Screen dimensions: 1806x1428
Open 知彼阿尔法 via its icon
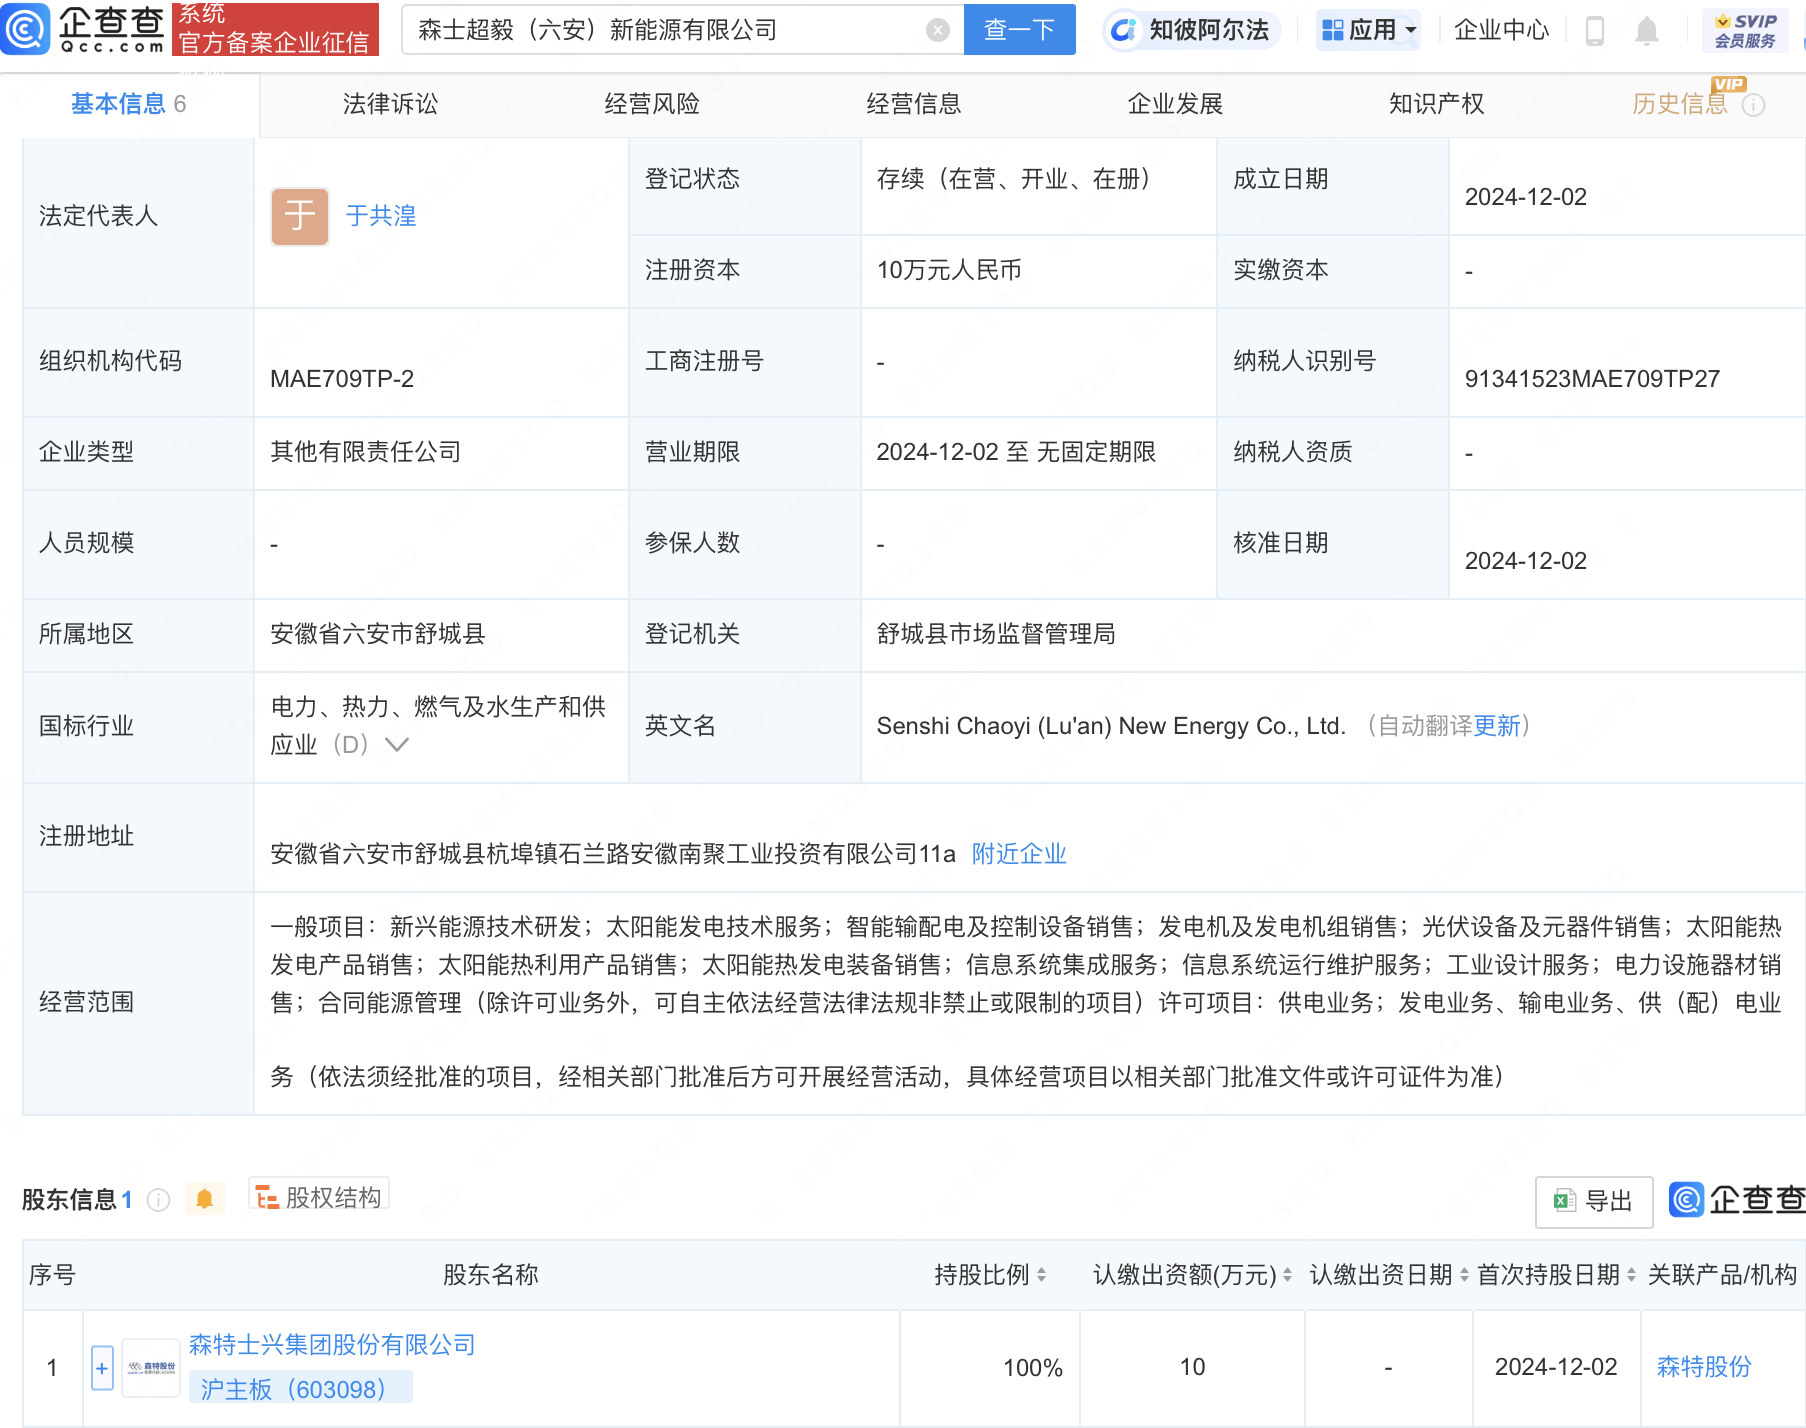(x=1123, y=29)
